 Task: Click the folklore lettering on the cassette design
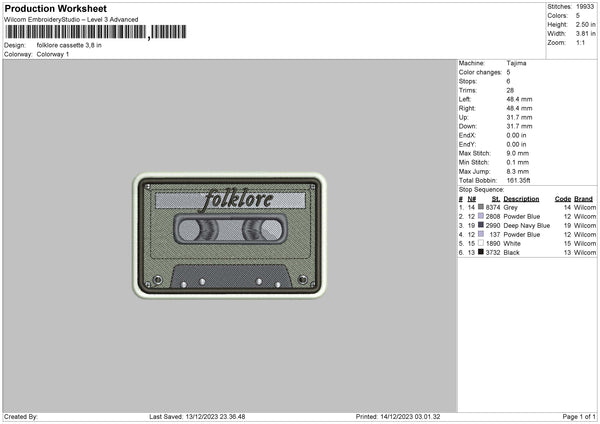(x=236, y=200)
